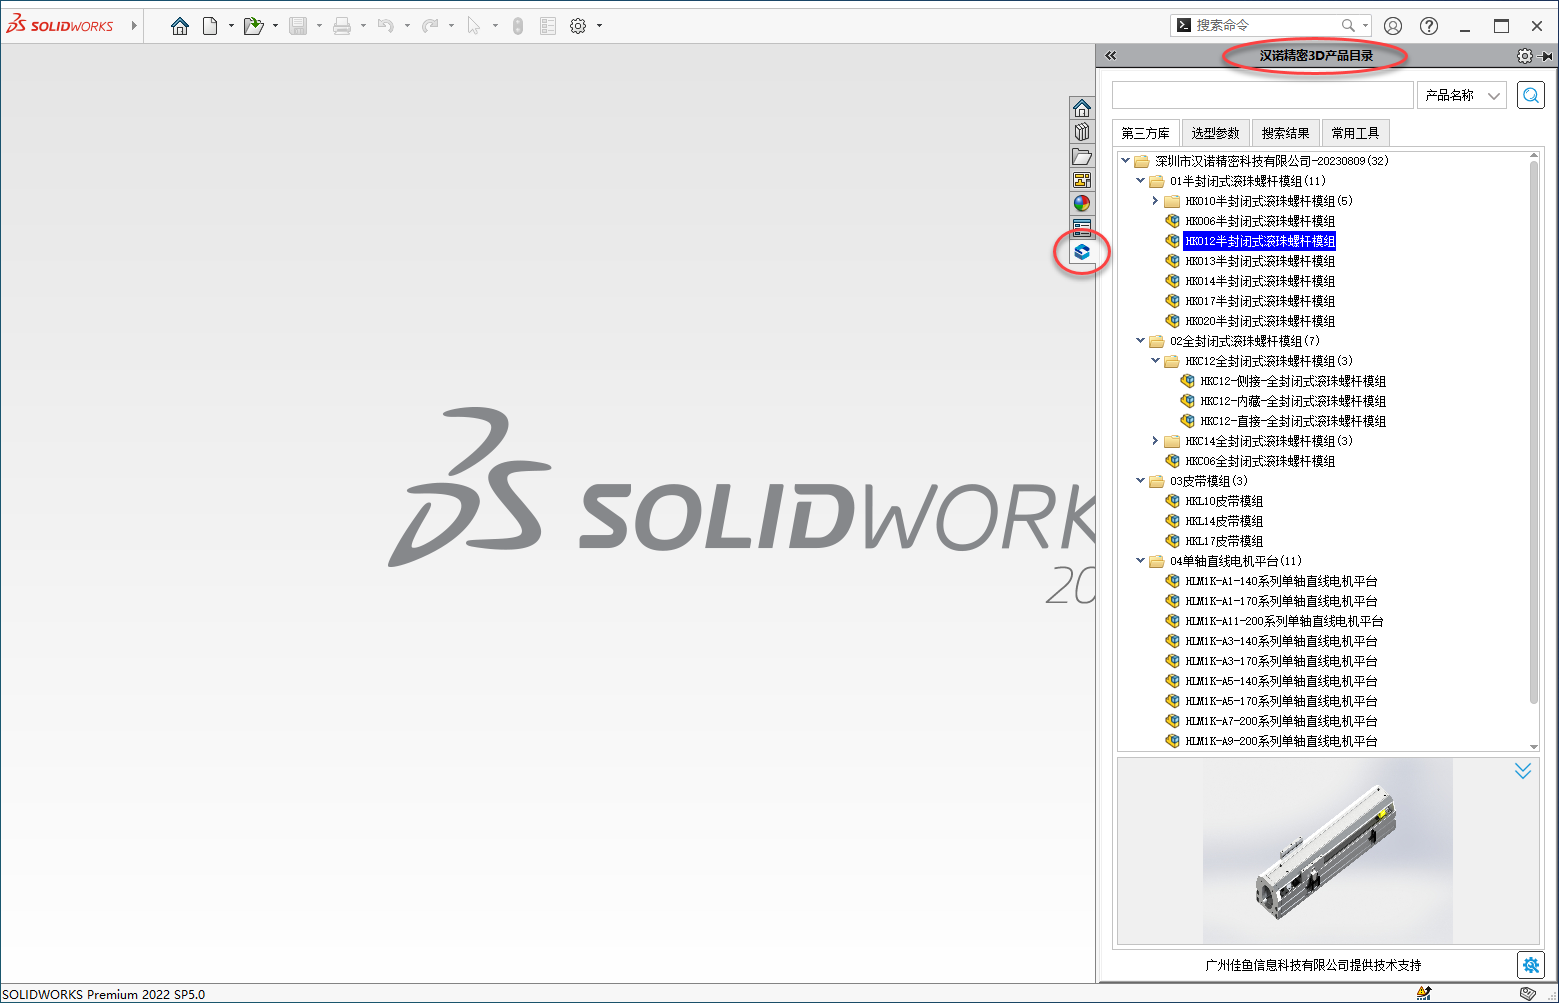Choose the Select cursor tool
The image size is (1559, 1003).
click(x=474, y=26)
